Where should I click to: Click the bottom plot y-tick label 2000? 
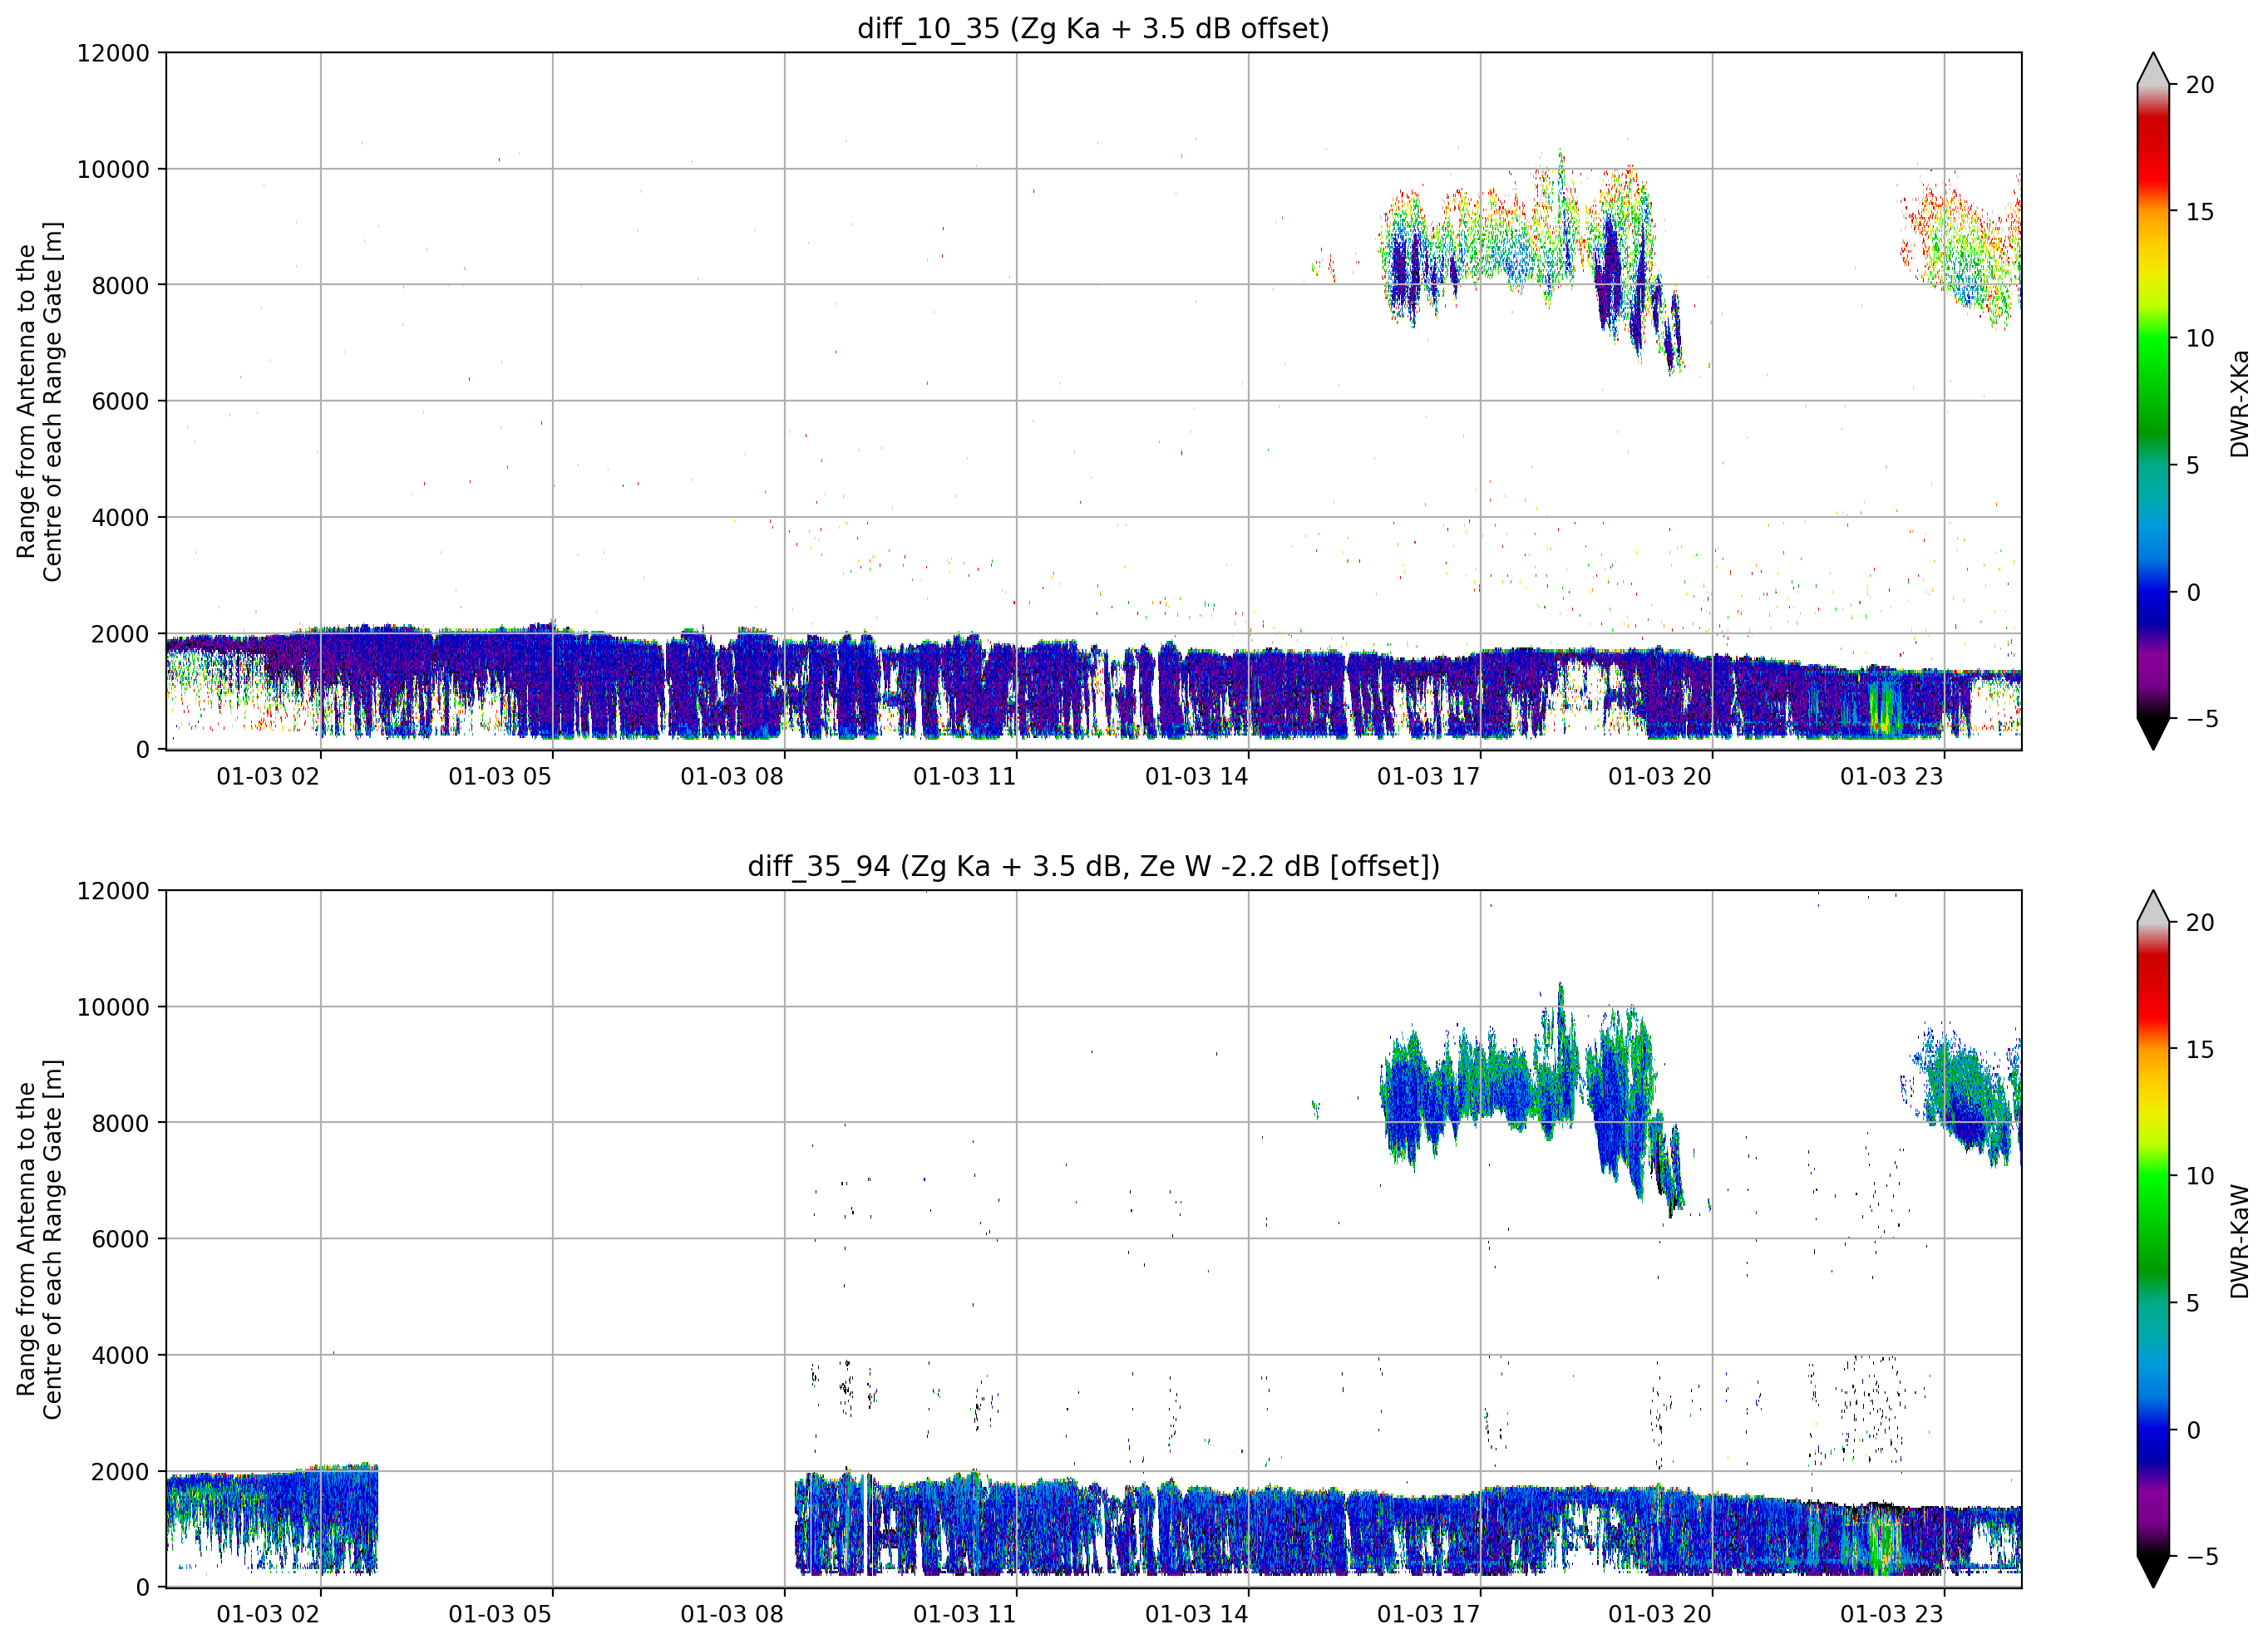[x=120, y=1472]
